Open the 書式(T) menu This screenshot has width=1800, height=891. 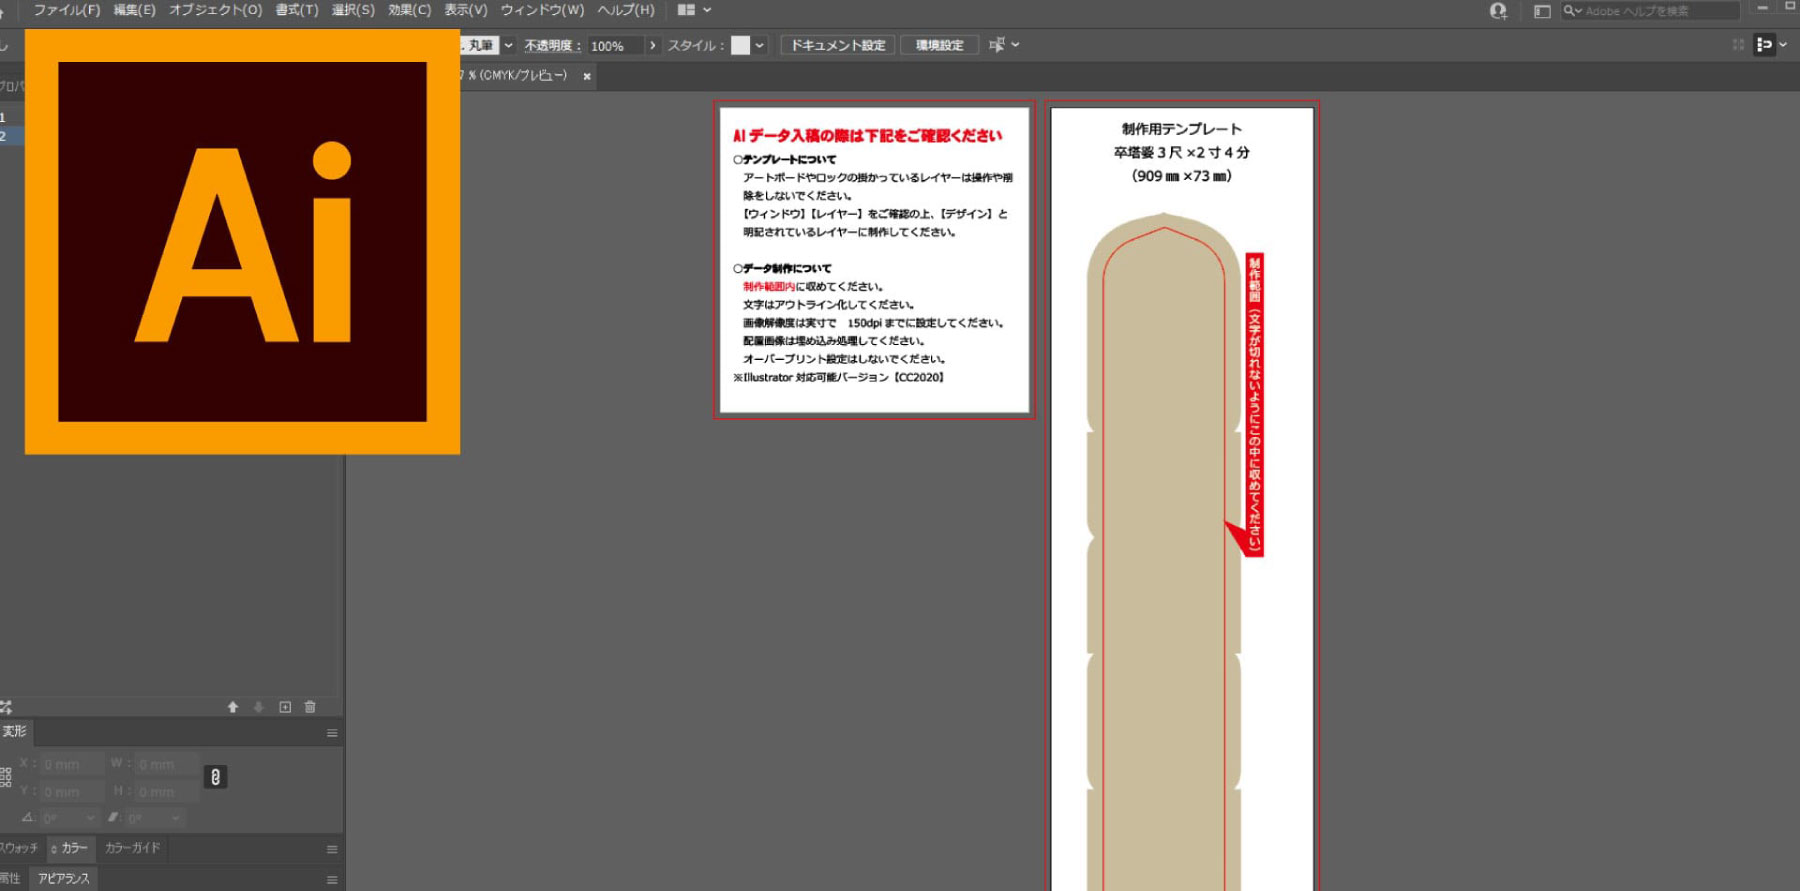tap(297, 10)
